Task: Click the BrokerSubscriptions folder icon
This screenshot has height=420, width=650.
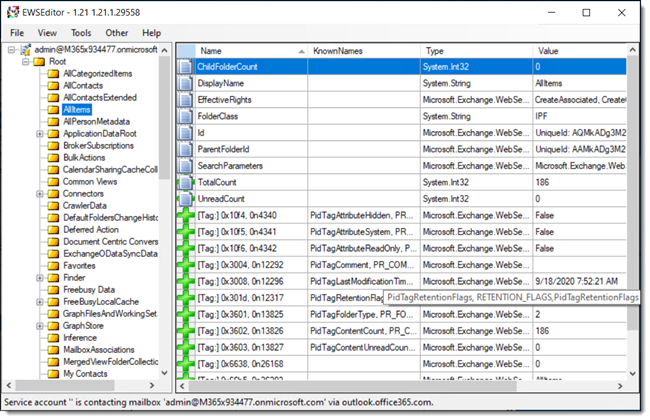Action: 53,146
